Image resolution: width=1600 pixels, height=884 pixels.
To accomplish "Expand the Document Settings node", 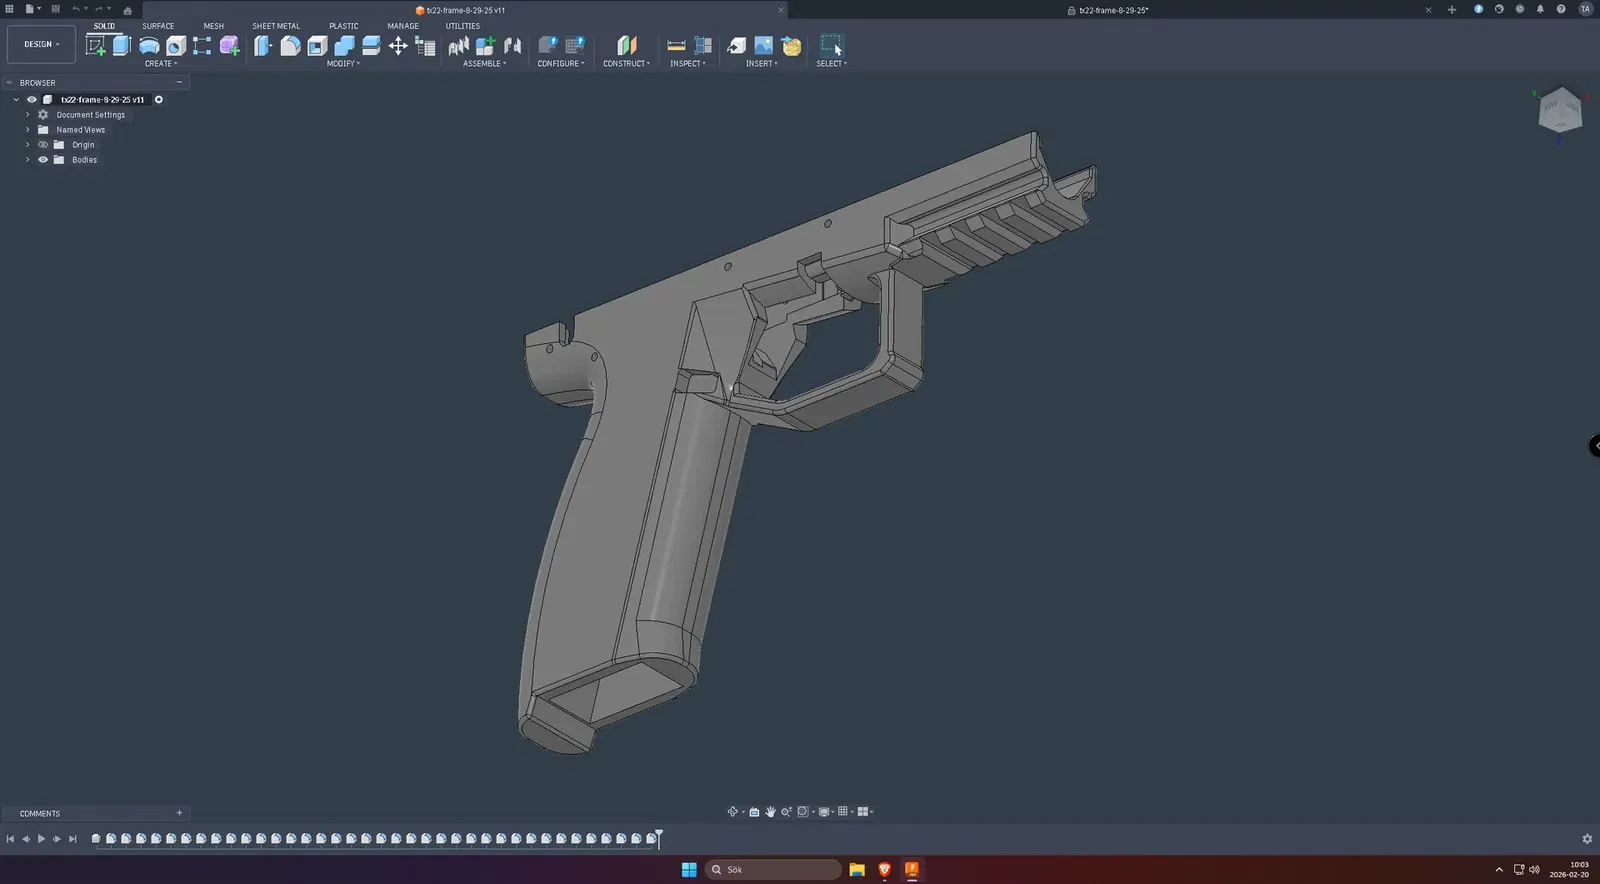I will pyautogui.click(x=27, y=115).
